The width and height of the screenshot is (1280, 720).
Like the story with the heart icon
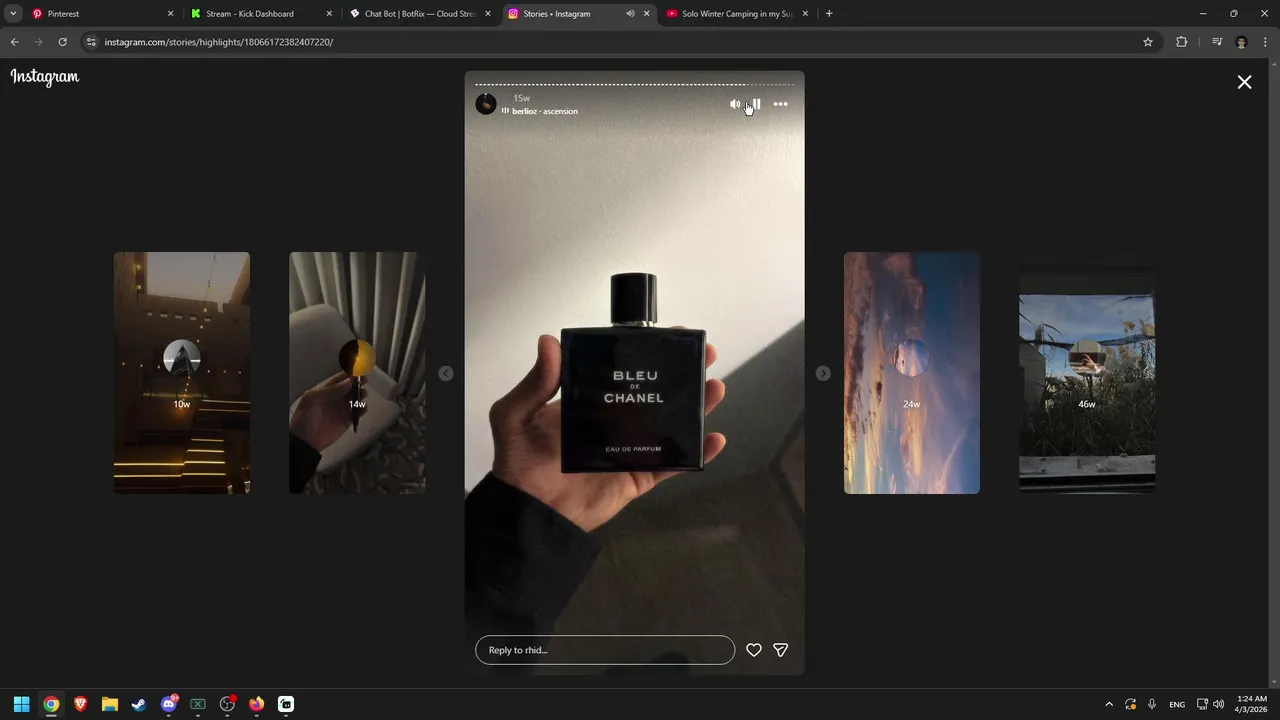(754, 650)
